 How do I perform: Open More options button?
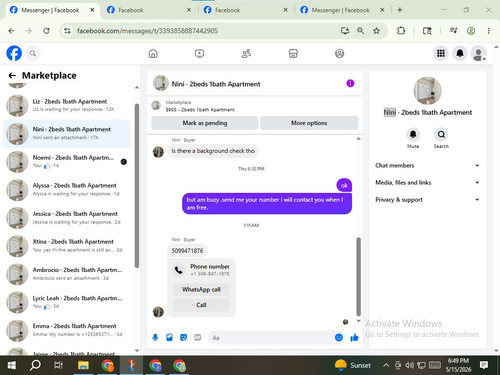coord(309,123)
